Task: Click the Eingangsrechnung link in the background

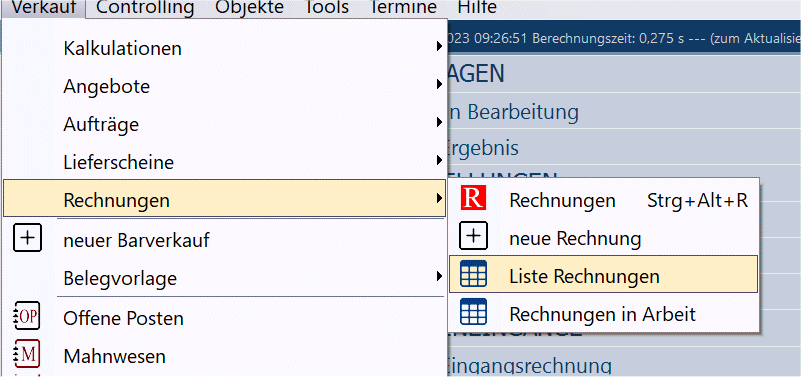Action: tap(529, 367)
